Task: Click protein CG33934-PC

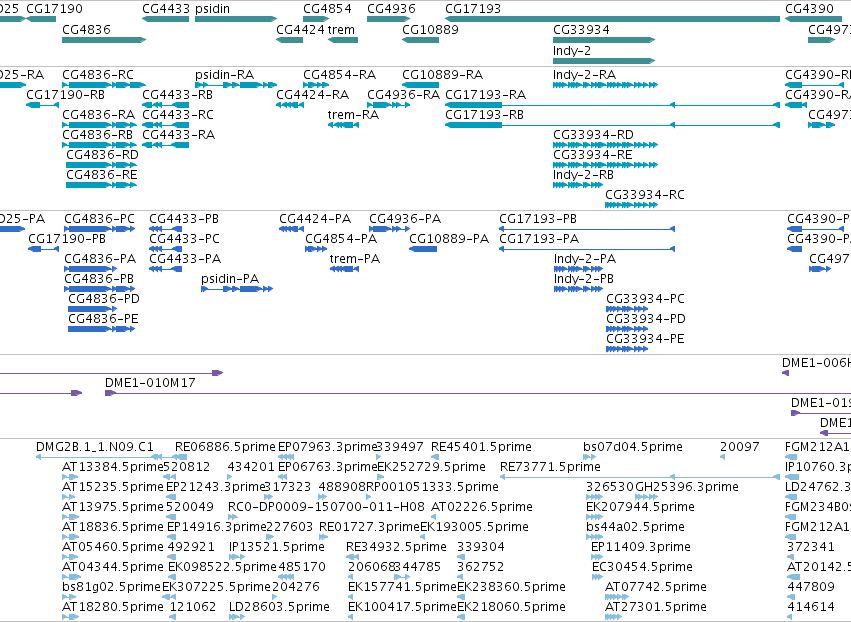Action: click(627, 310)
